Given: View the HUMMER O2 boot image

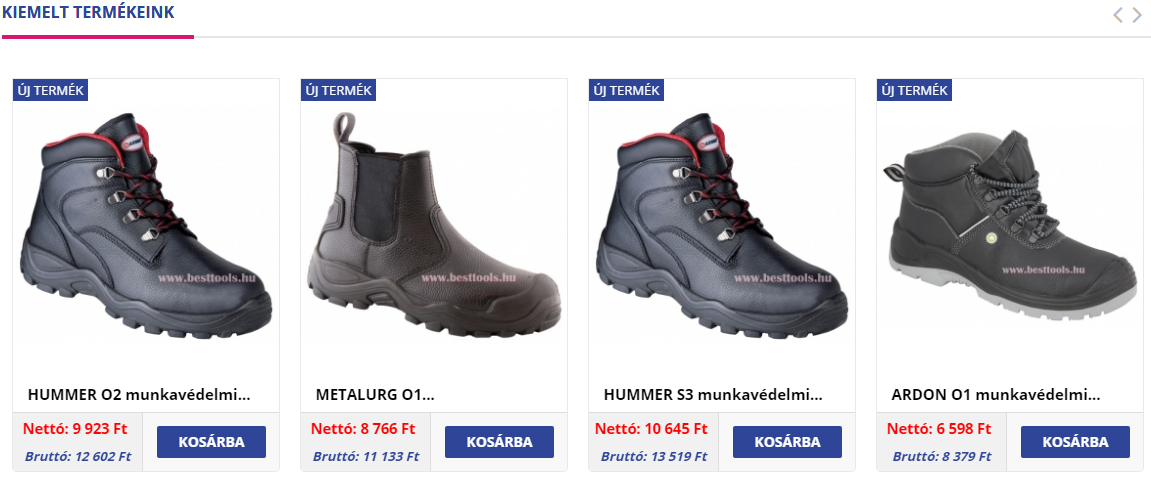Looking at the screenshot, I should click(146, 225).
